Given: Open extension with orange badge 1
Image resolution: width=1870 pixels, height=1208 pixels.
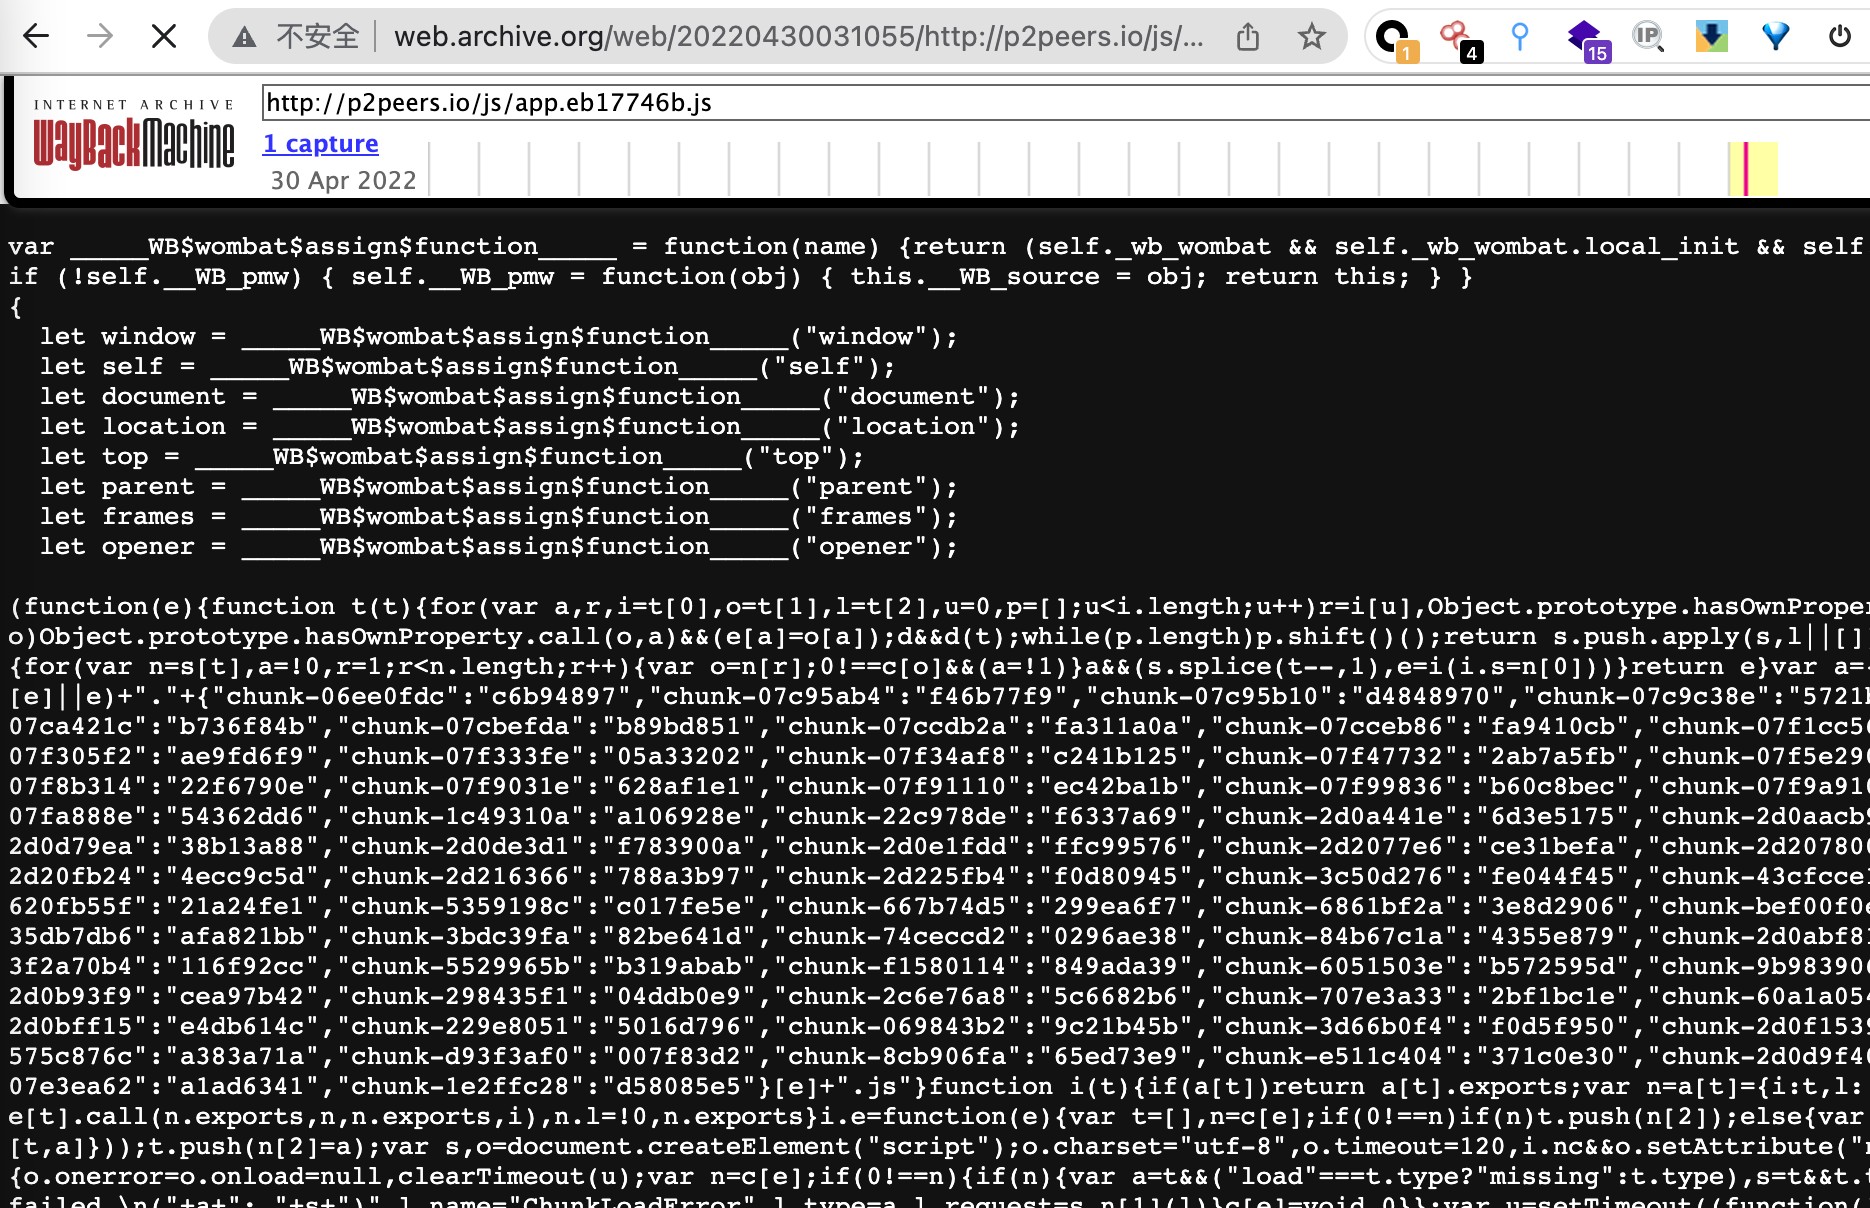Looking at the screenshot, I should coord(1394,39).
